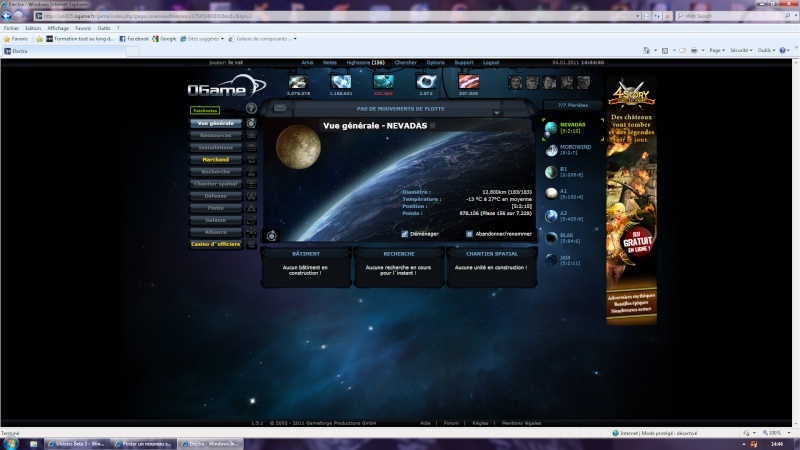Open the Outils dropdown in the IE command bar
This screenshot has width=800, height=450.
pyautogui.click(x=766, y=51)
